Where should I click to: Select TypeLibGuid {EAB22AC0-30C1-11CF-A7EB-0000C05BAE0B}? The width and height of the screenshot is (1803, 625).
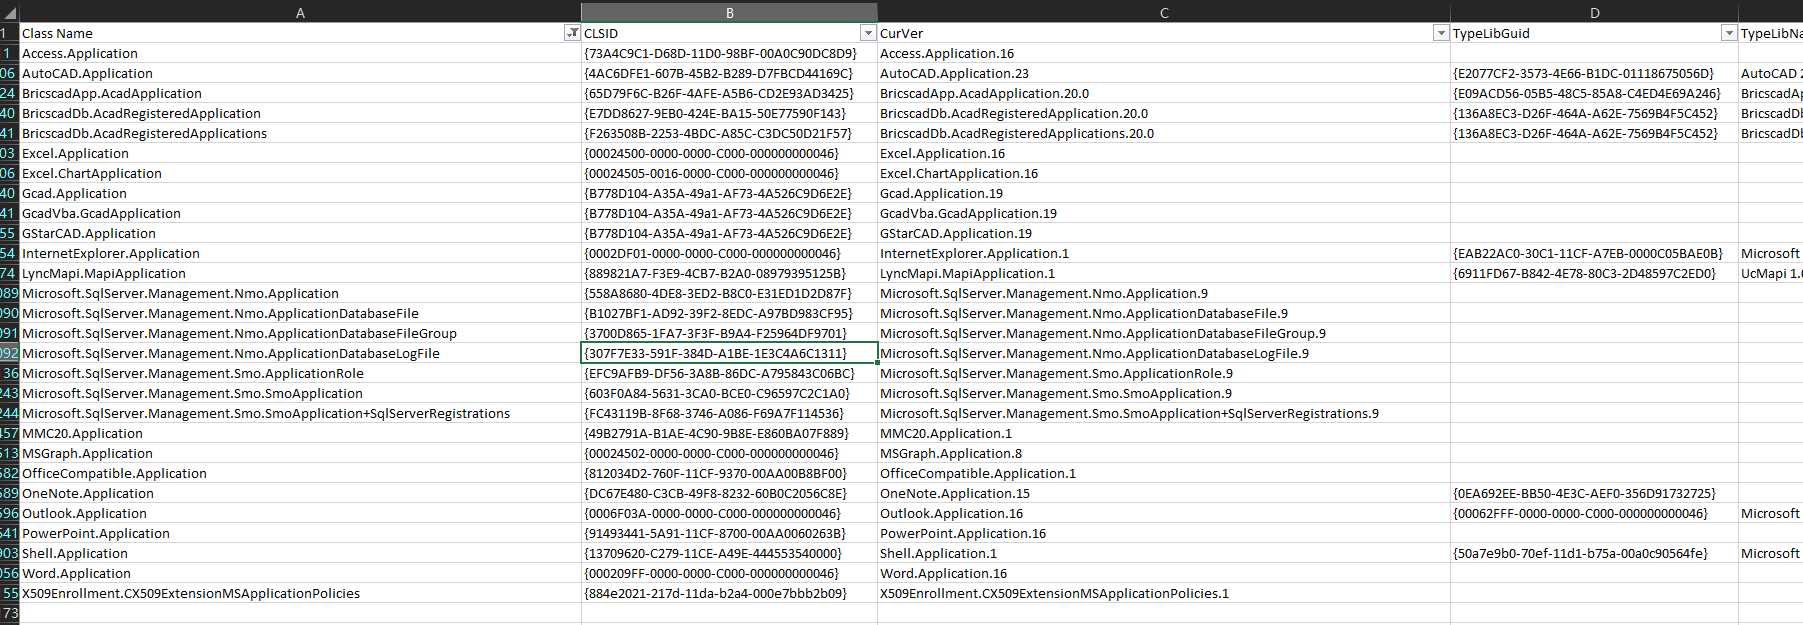1594,253
